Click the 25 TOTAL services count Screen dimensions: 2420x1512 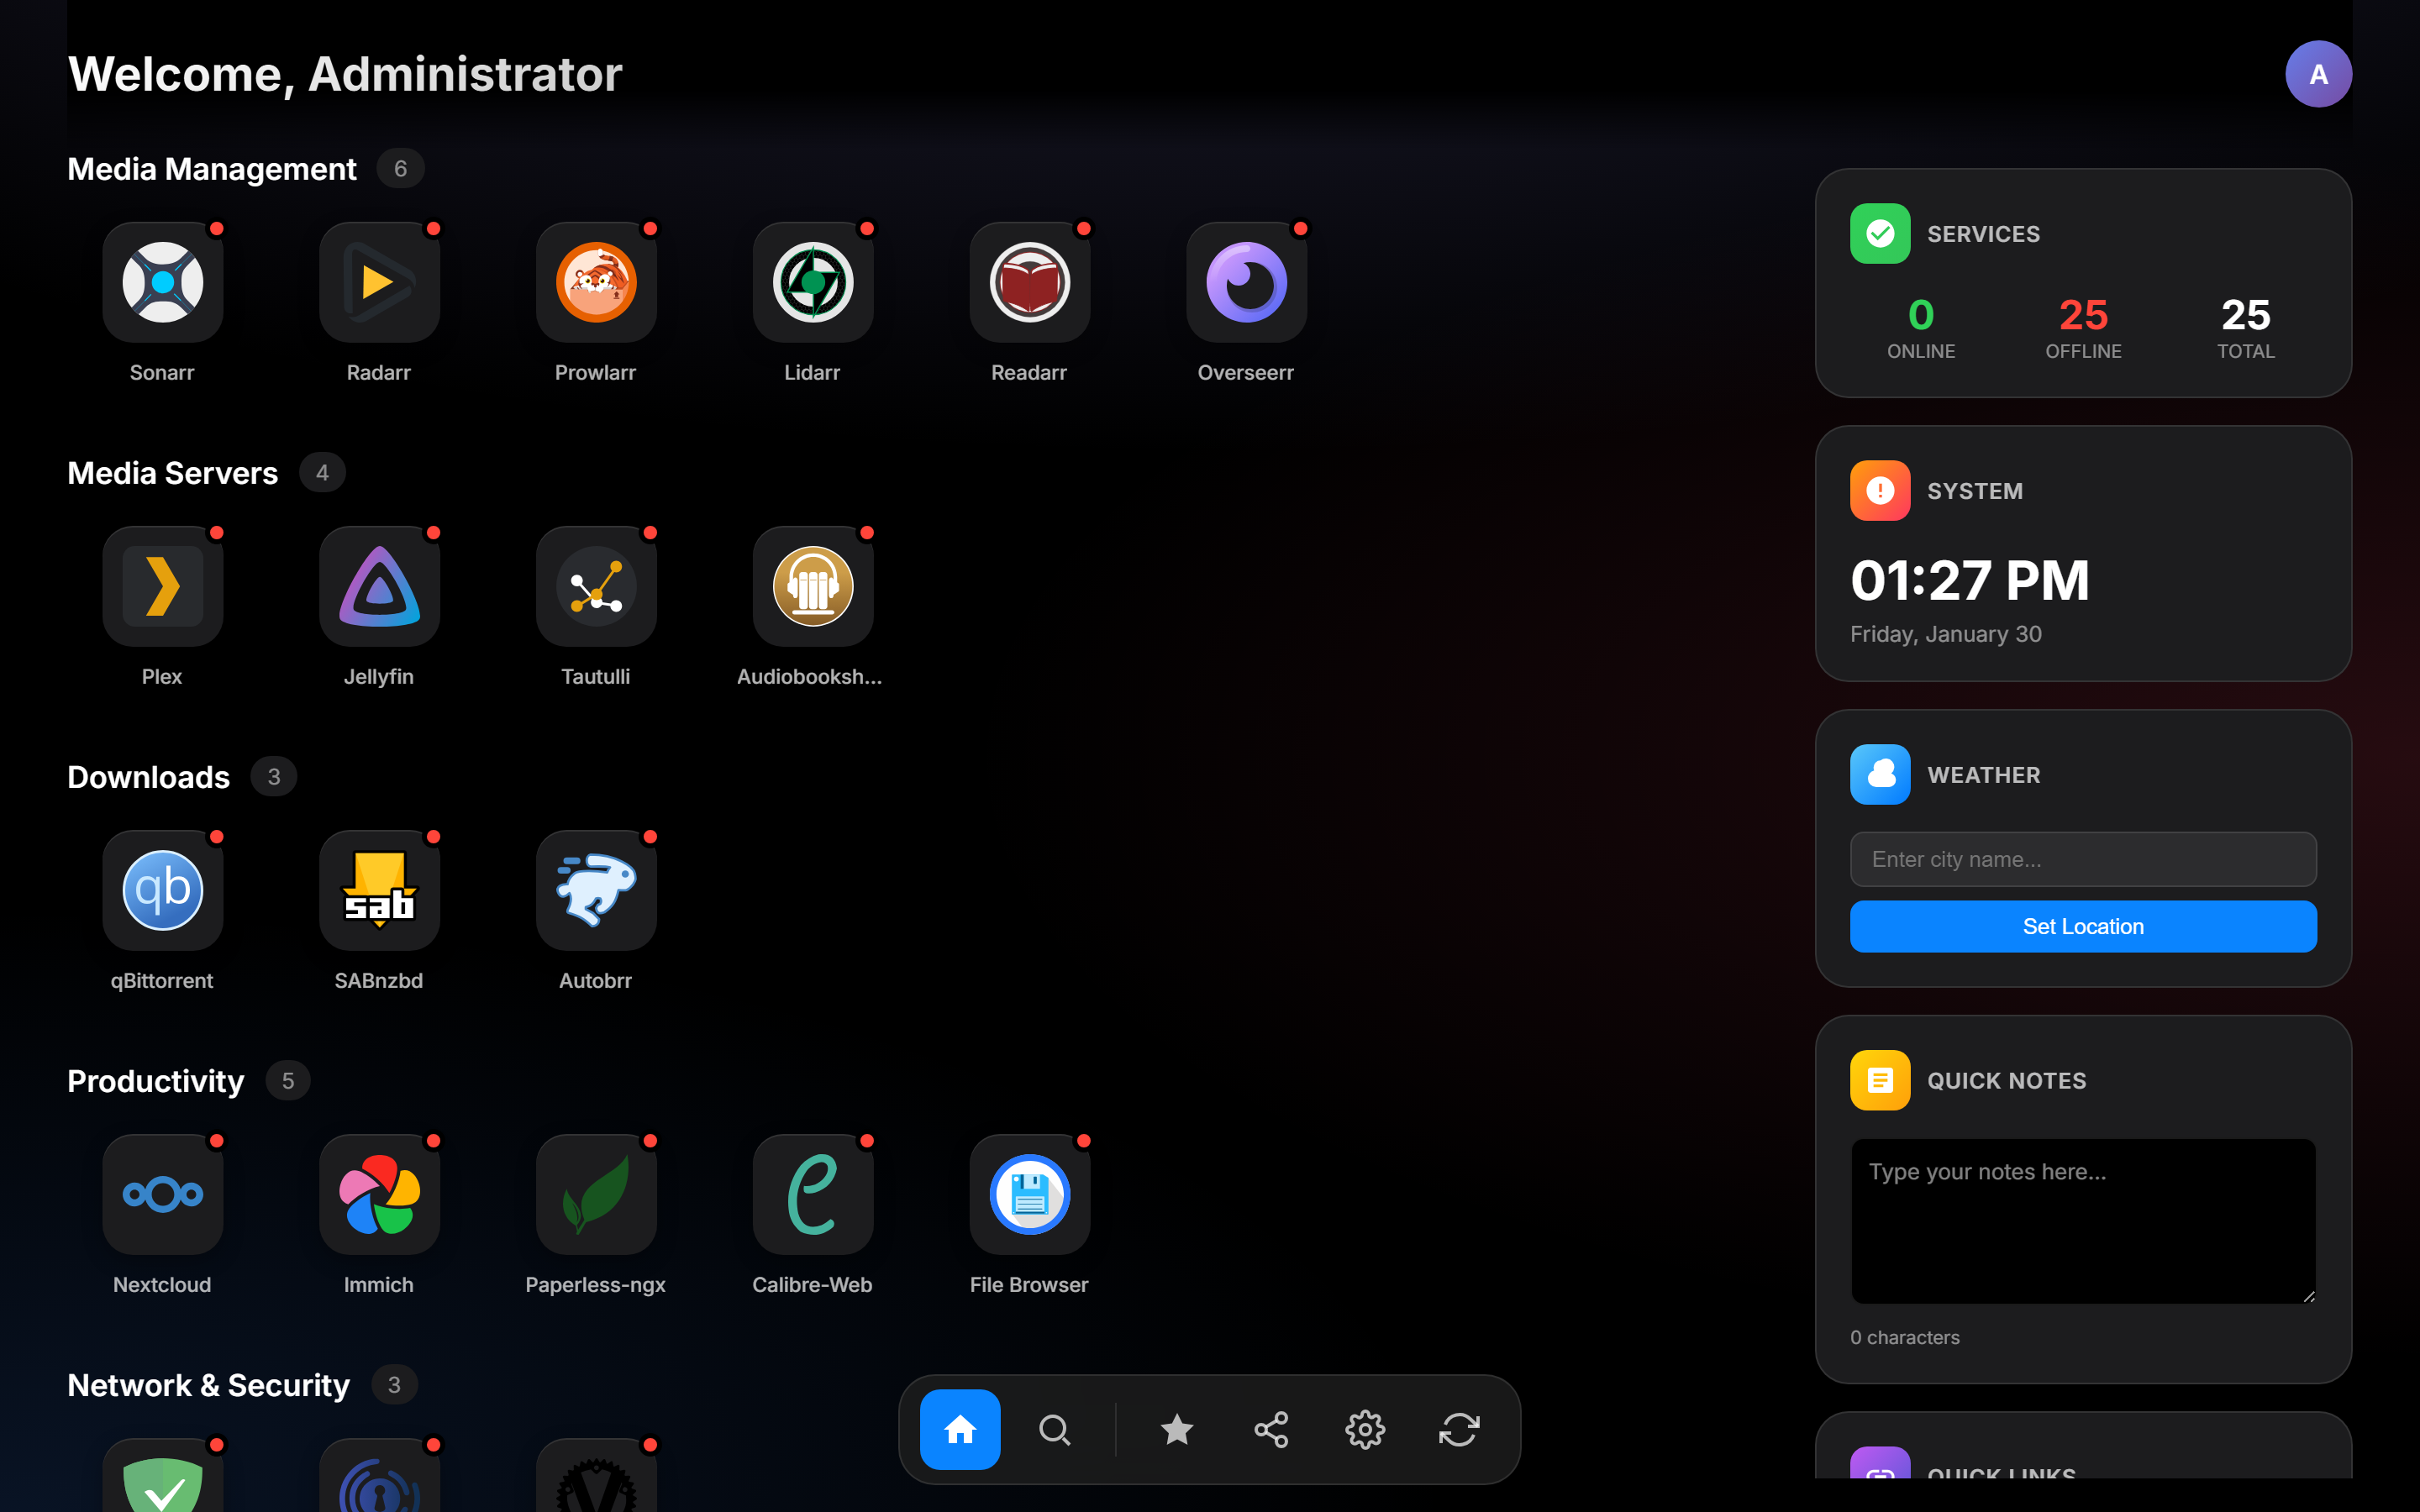(2246, 328)
